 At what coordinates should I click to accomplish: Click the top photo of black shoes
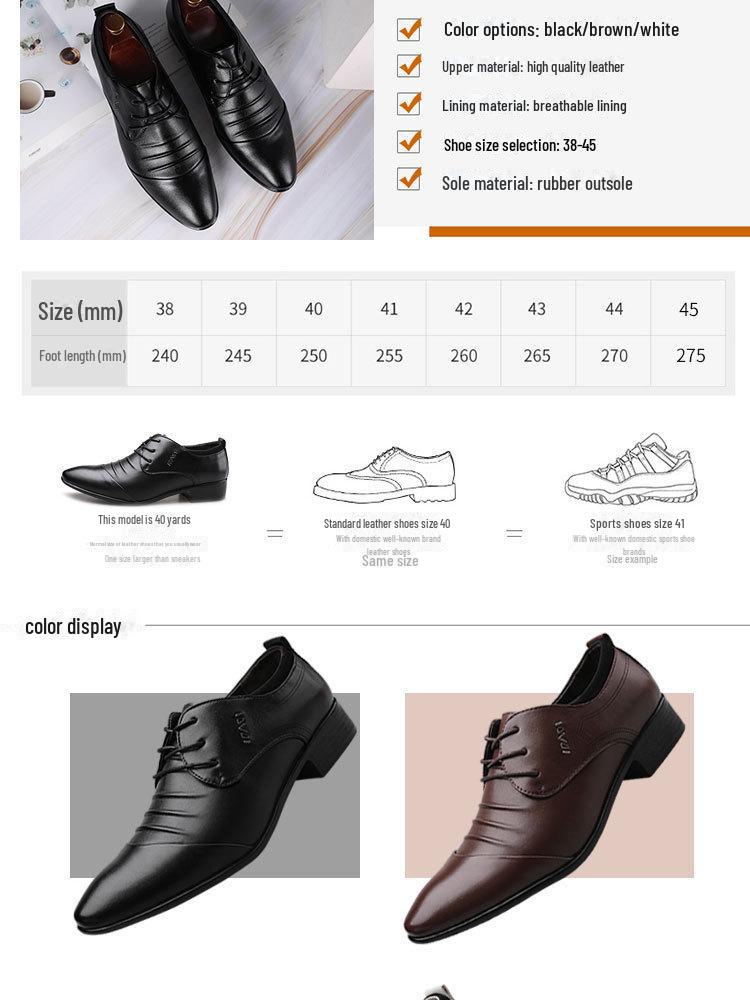pyautogui.click(x=196, y=120)
